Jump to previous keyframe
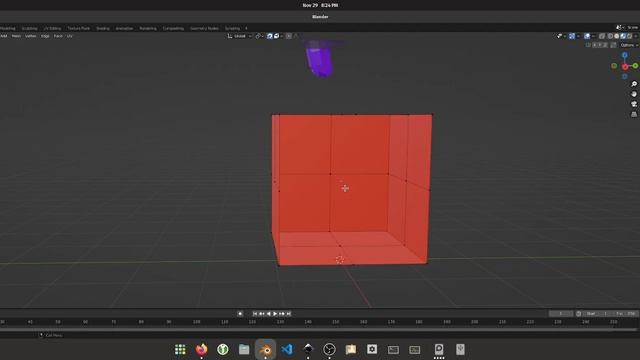Screen dimensions: 640x360 (262, 313)
